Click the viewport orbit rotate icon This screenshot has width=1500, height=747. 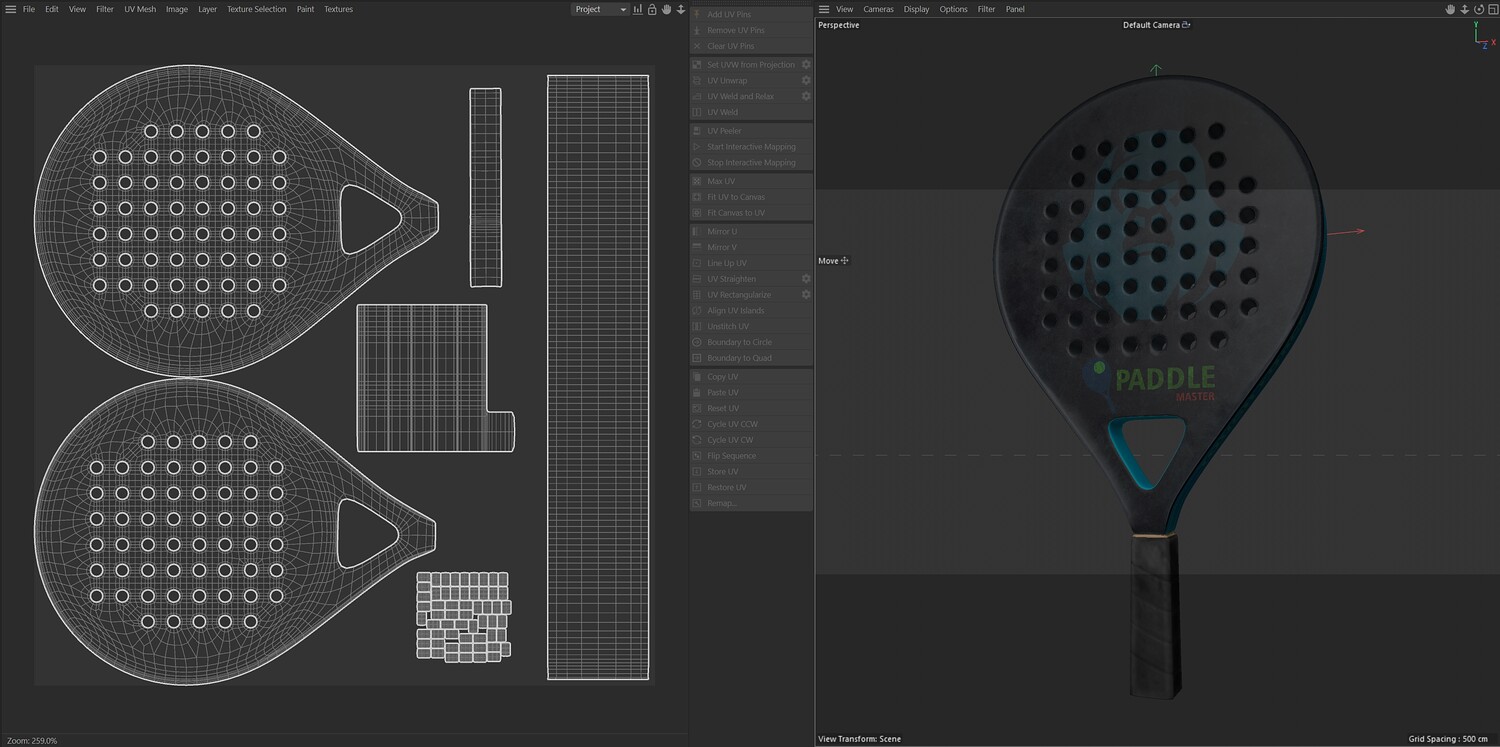tap(1477, 9)
